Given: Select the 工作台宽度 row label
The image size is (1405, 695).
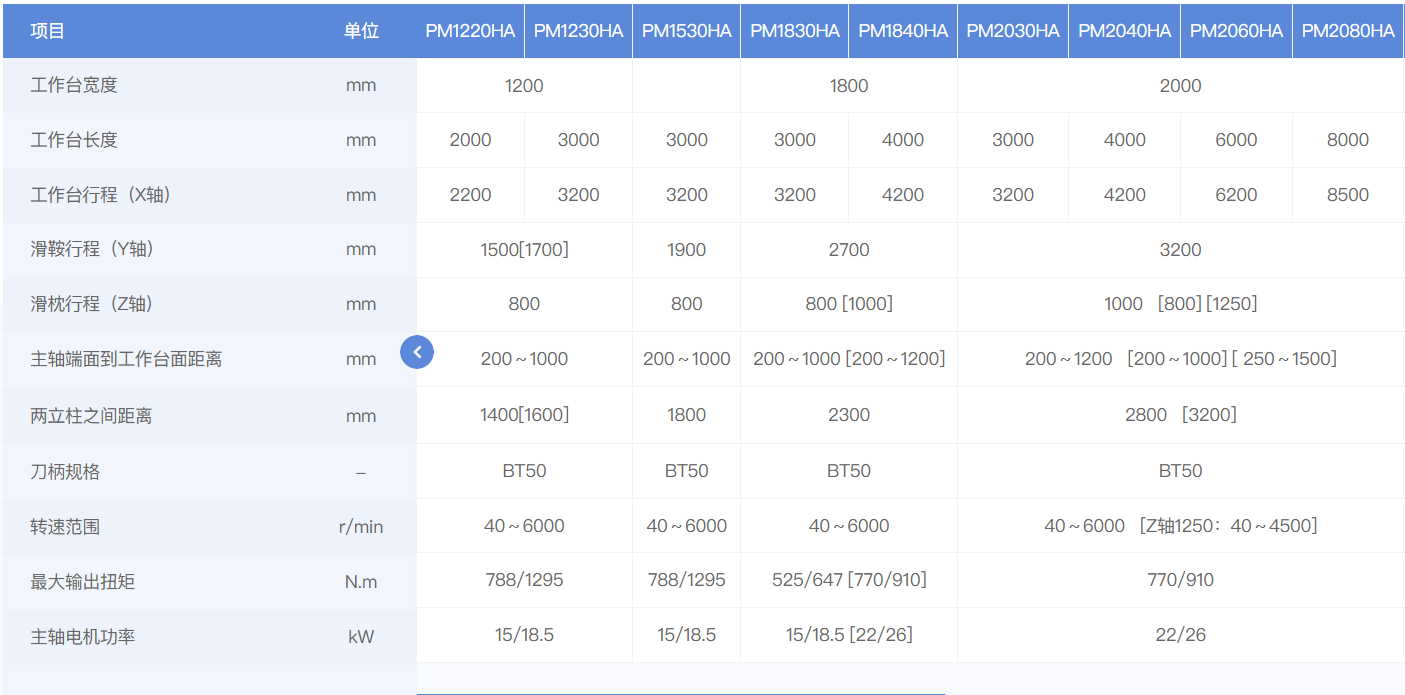Looking at the screenshot, I should tap(74, 85).
